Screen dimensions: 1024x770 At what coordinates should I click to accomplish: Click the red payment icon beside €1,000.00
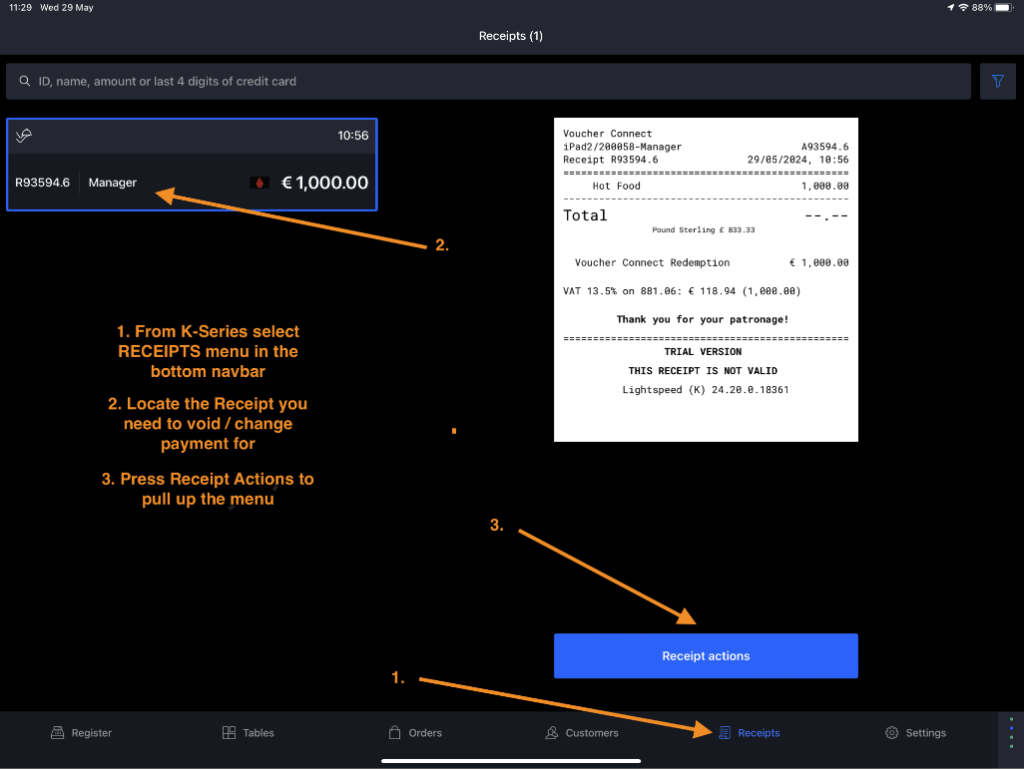click(x=259, y=183)
